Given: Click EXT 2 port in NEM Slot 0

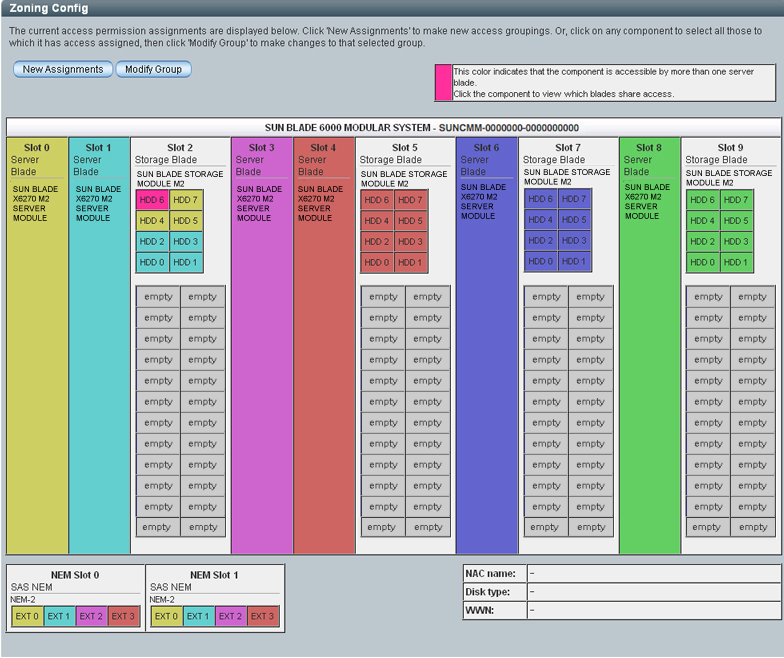Looking at the screenshot, I should coord(91,616).
